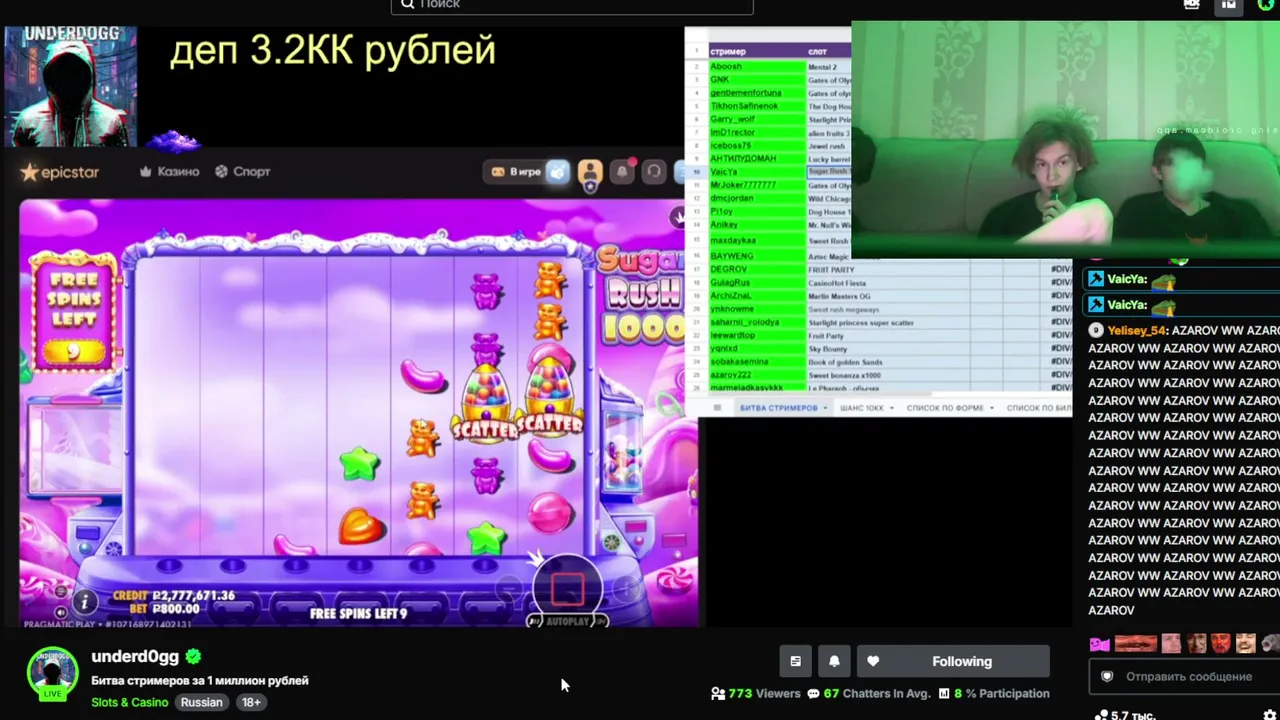
Task: Open the Slots & Casino category link
Action: tap(130, 702)
